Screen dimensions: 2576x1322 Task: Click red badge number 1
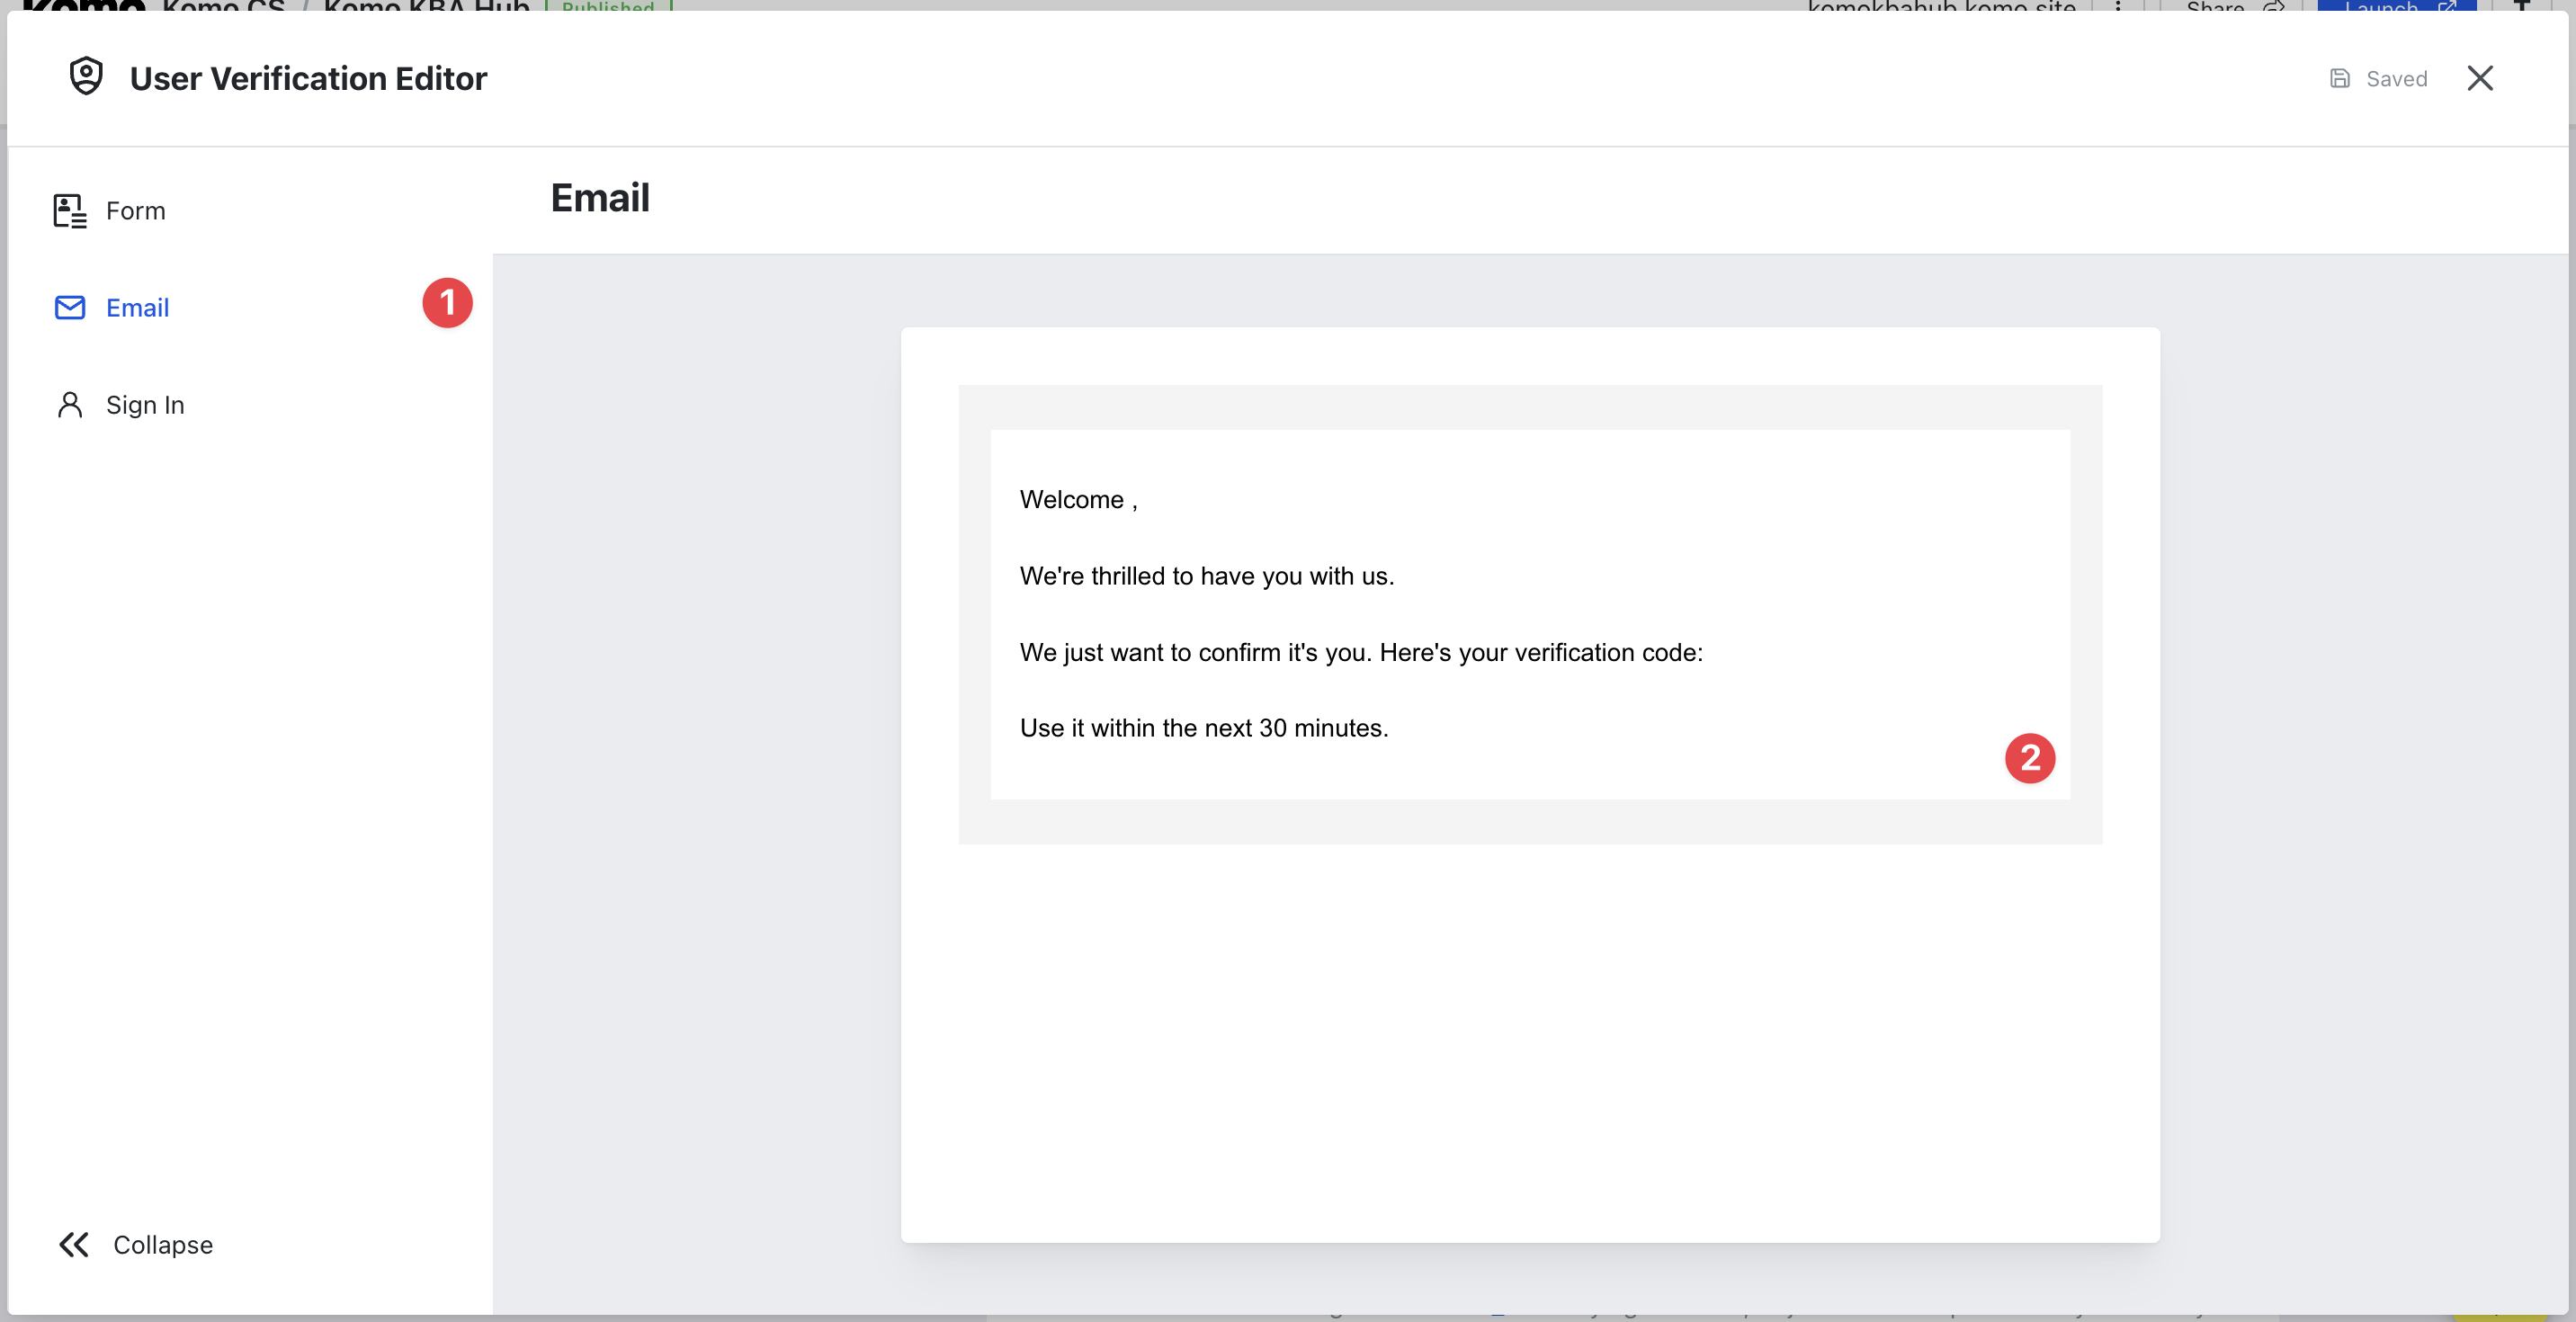[x=447, y=303]
